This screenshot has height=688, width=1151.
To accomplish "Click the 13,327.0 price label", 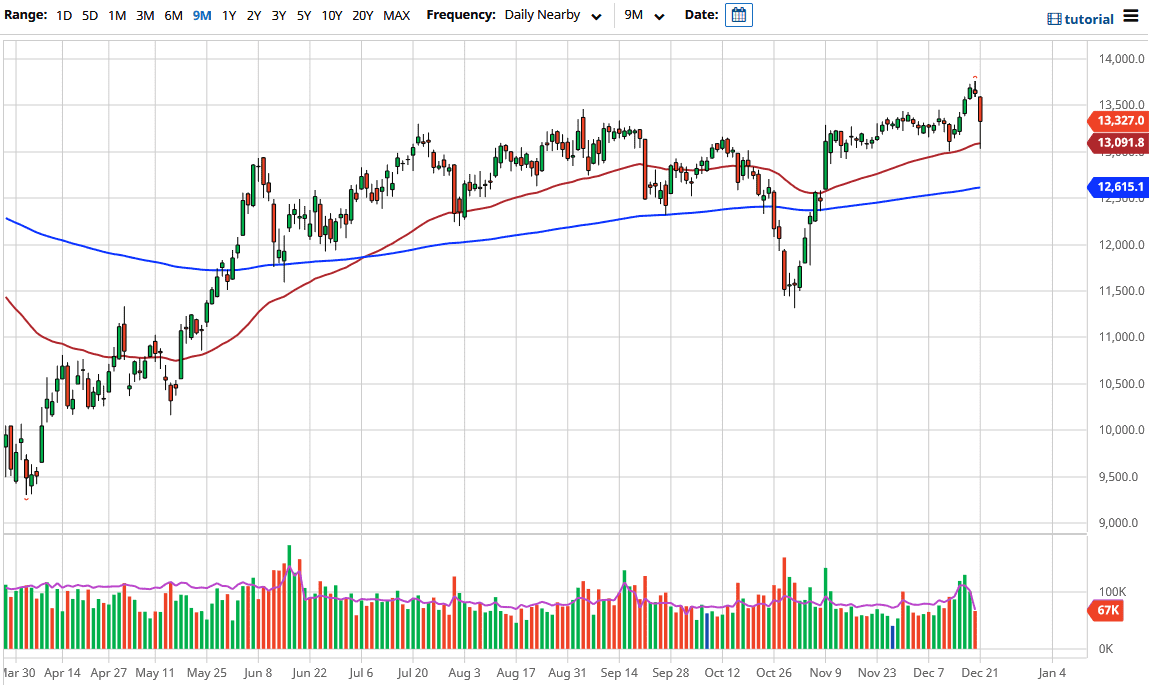I will tap(1122, 121).
